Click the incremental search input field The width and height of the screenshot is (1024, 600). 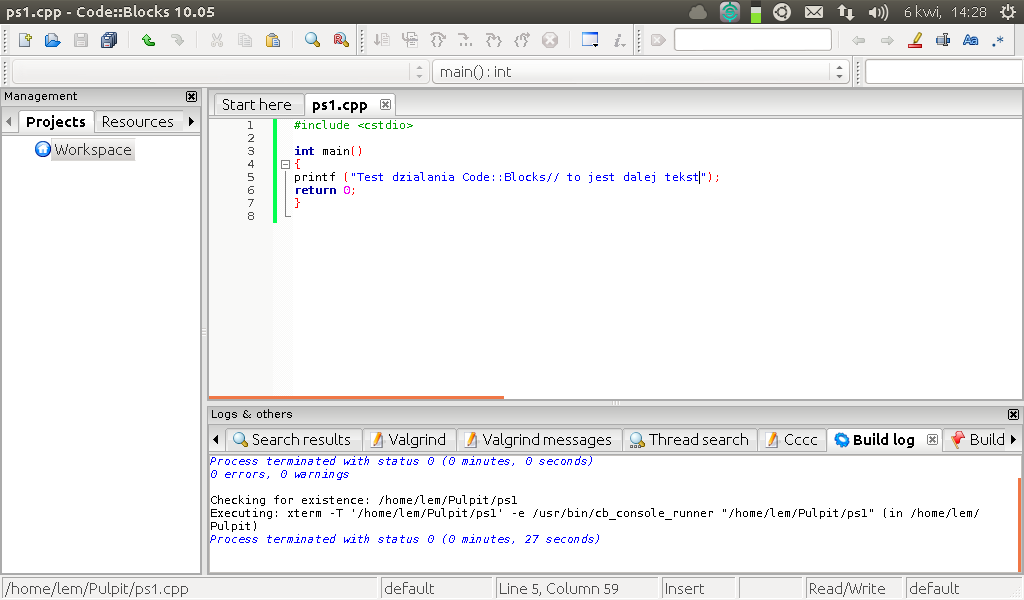tap(753, 39)
